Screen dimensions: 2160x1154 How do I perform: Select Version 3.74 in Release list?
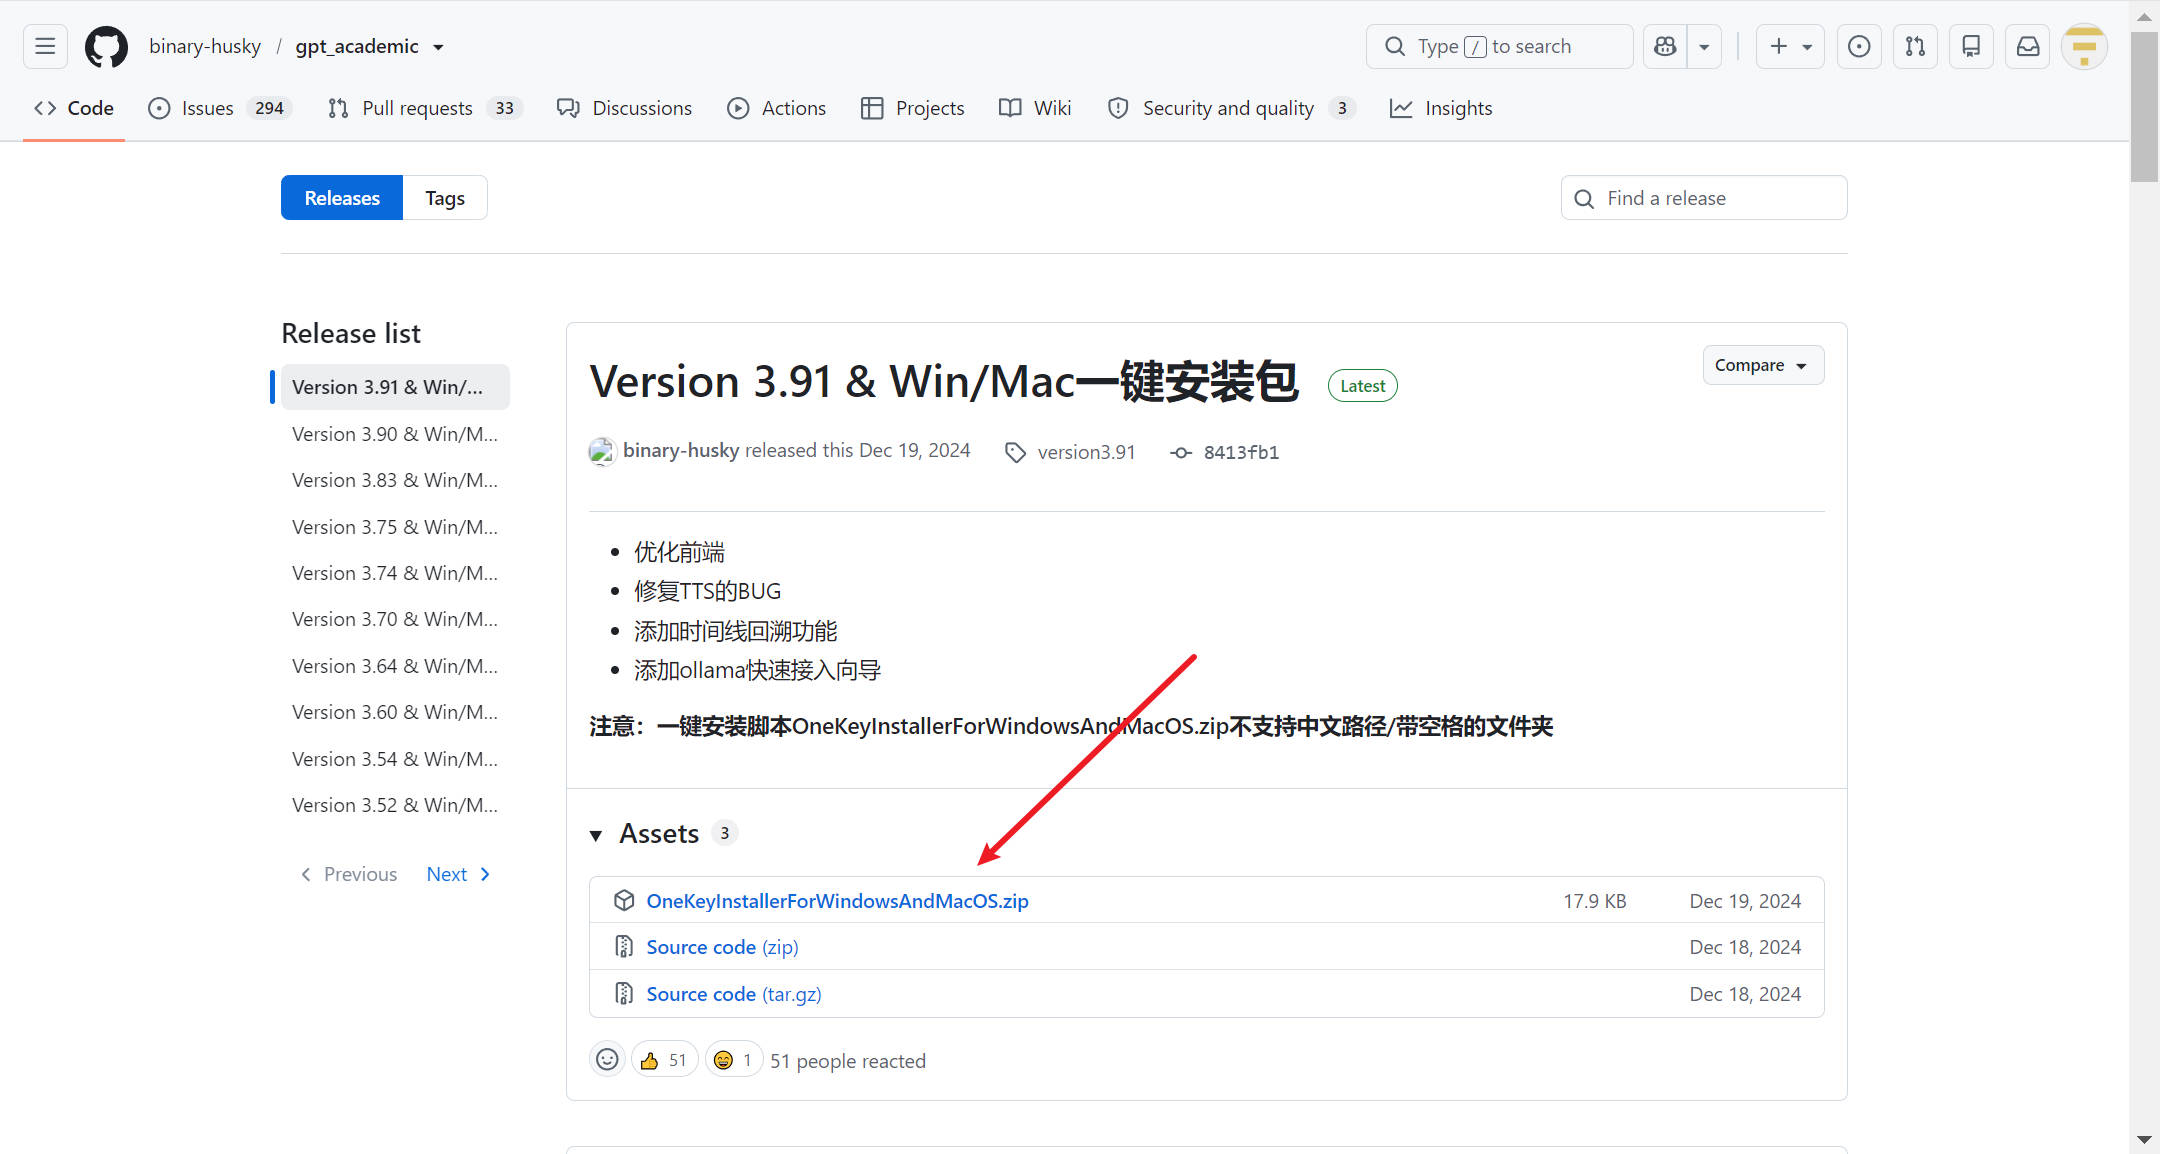[395, 573]
